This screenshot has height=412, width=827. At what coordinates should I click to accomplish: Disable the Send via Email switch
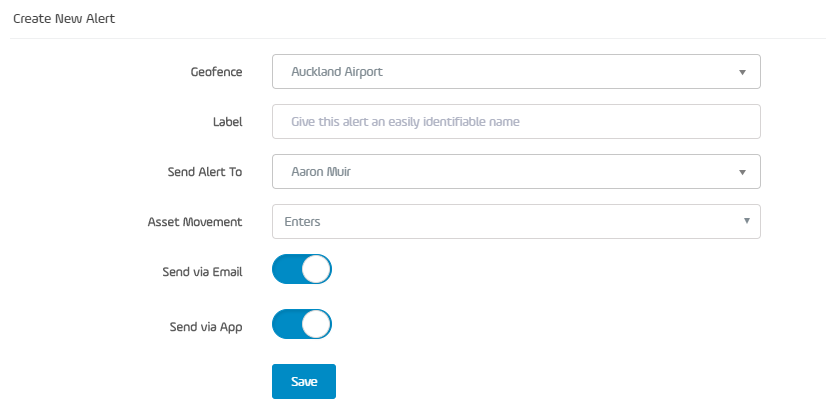coord(302,269)
